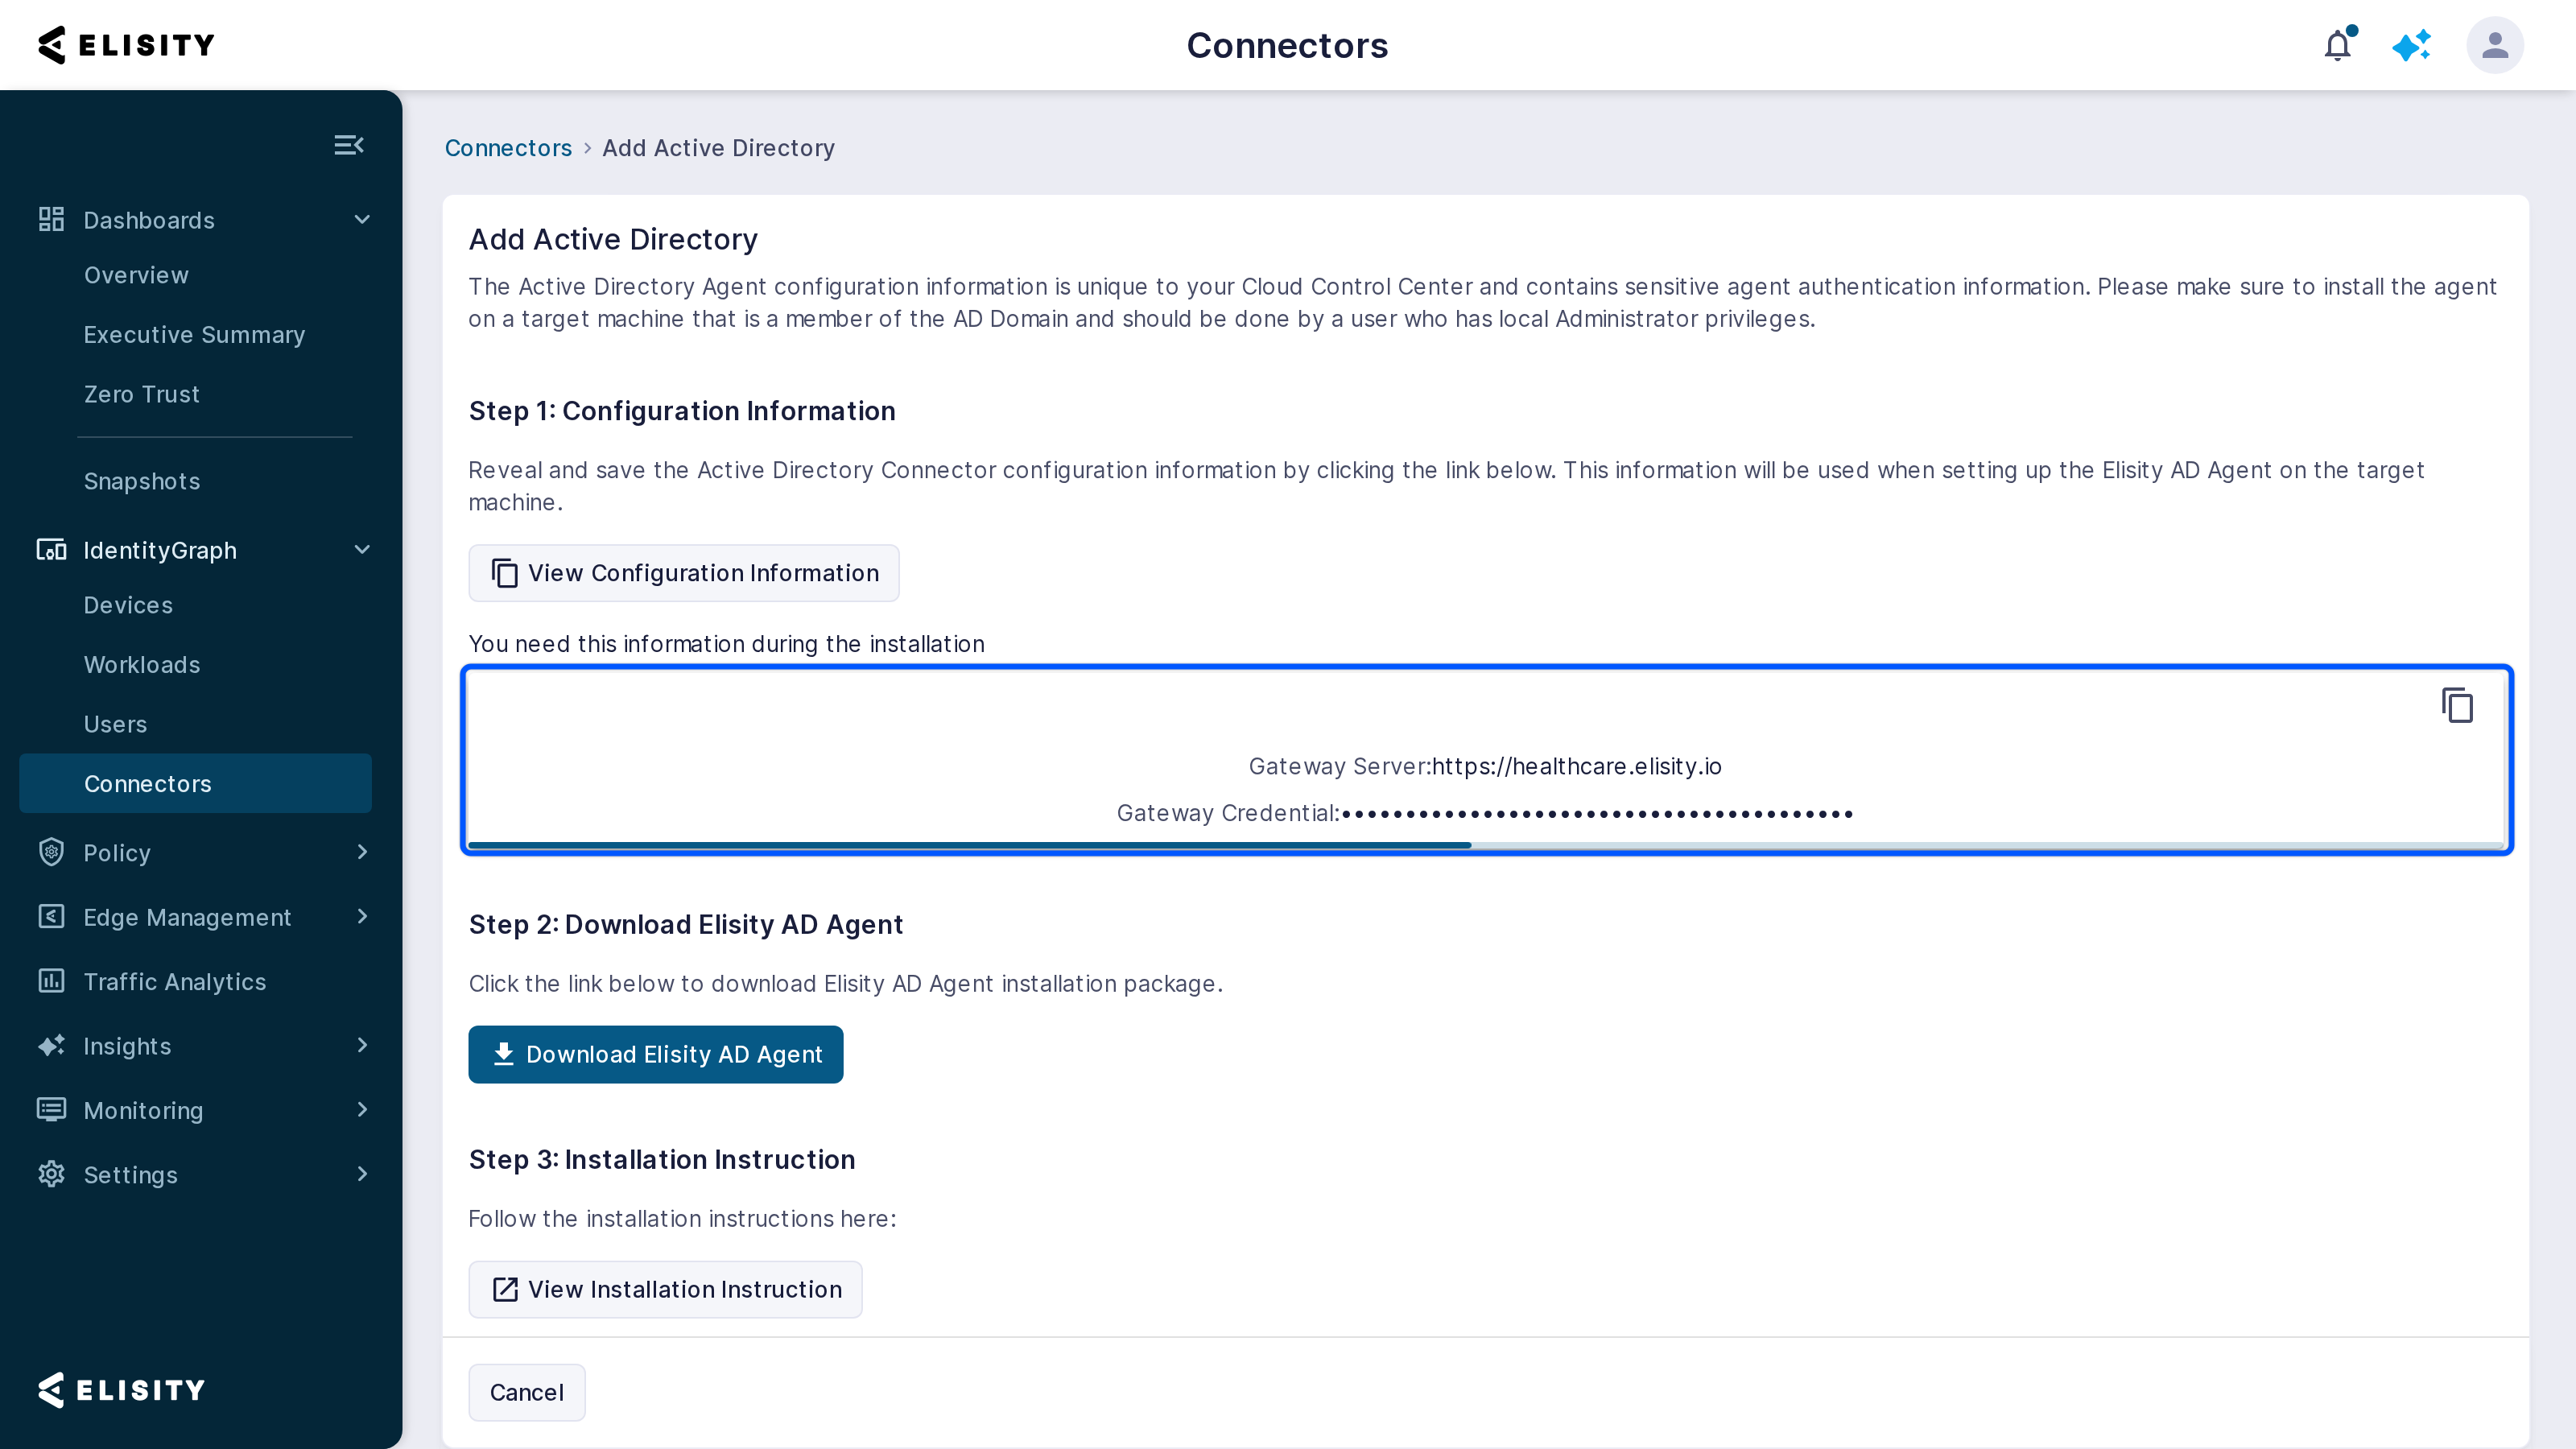Viewport: 2576px width, 1449px height.
Task: Open the AI sparkle assistant icon
Action: point(2412,45)
